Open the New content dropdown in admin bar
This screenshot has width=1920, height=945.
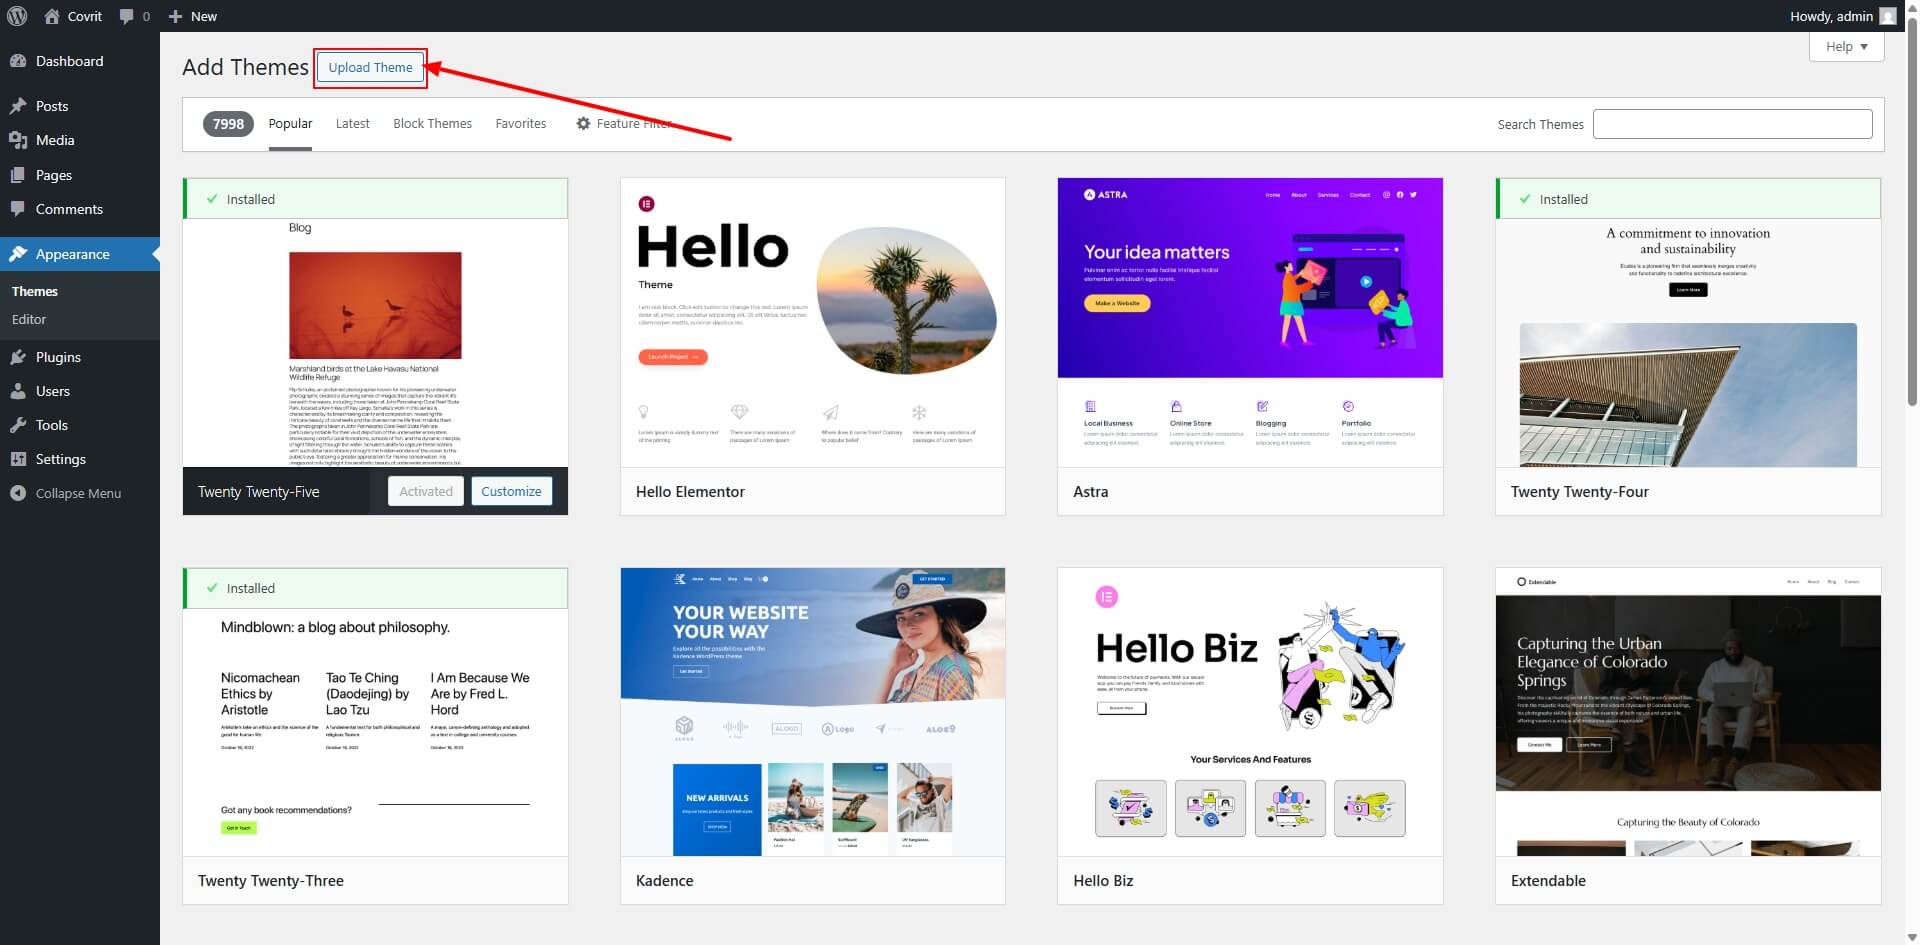(193, 16)
